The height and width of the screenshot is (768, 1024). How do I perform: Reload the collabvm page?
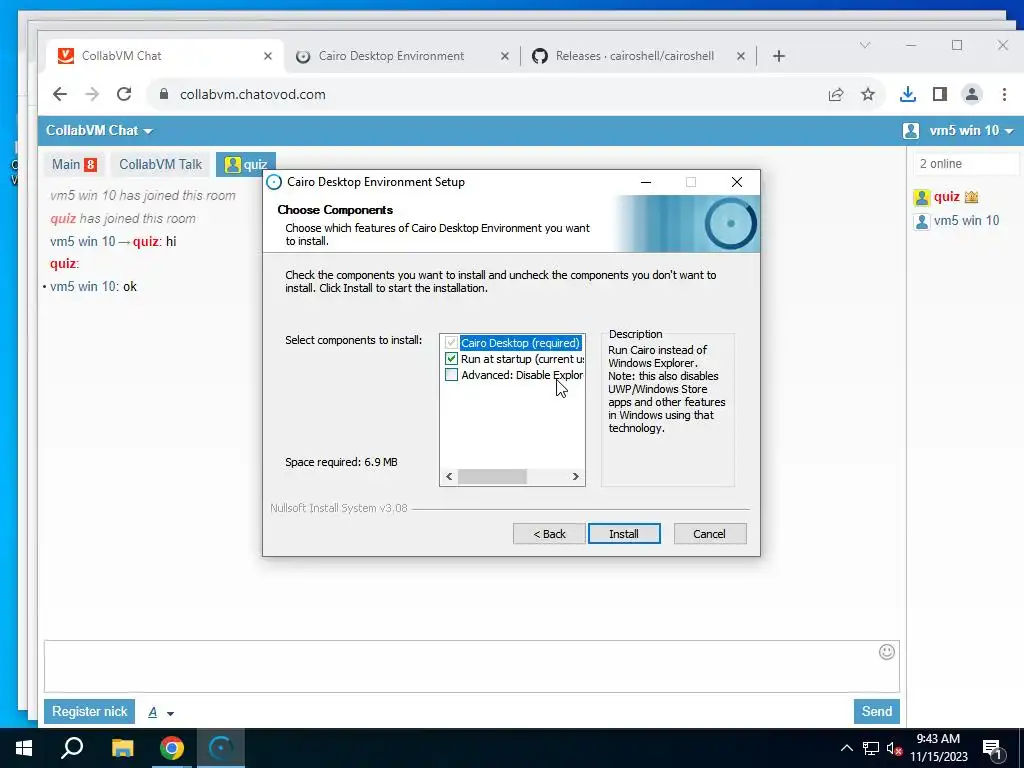(124, 94)
